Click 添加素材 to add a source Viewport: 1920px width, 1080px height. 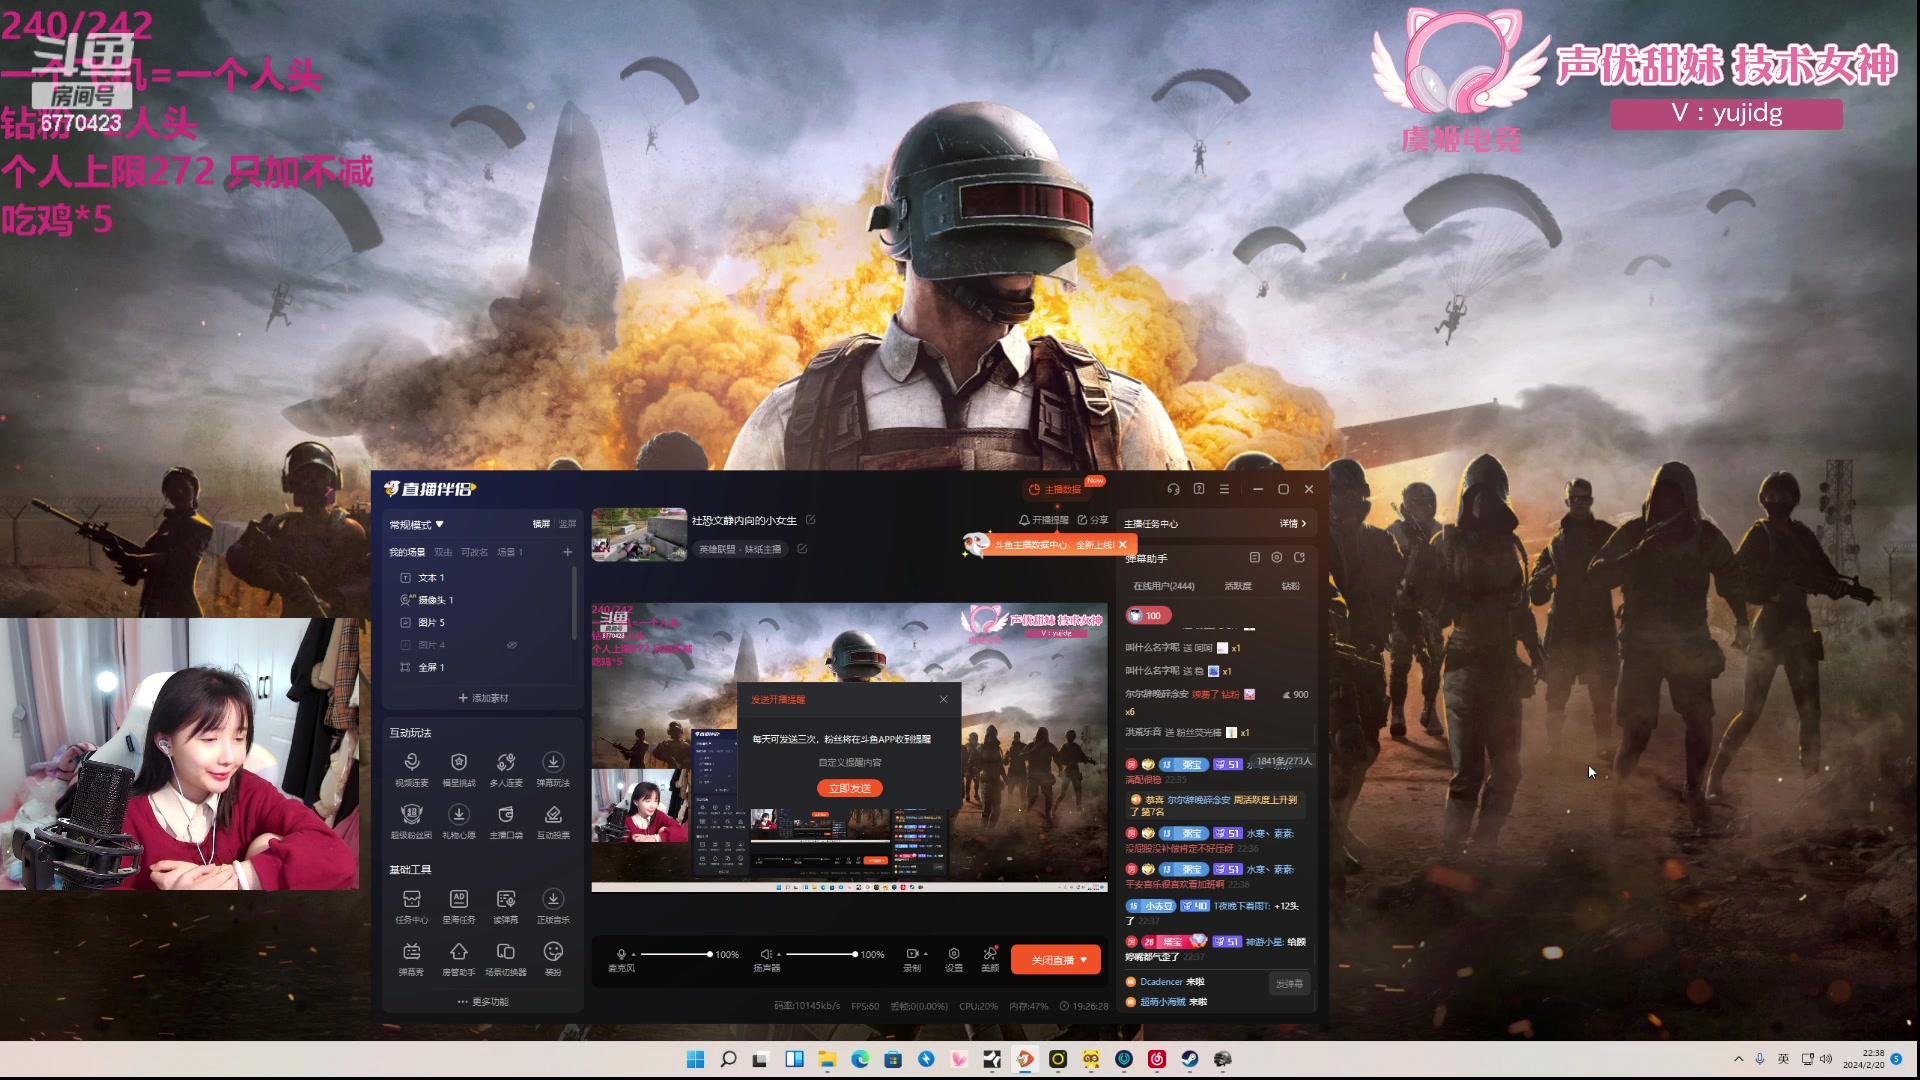483,698
